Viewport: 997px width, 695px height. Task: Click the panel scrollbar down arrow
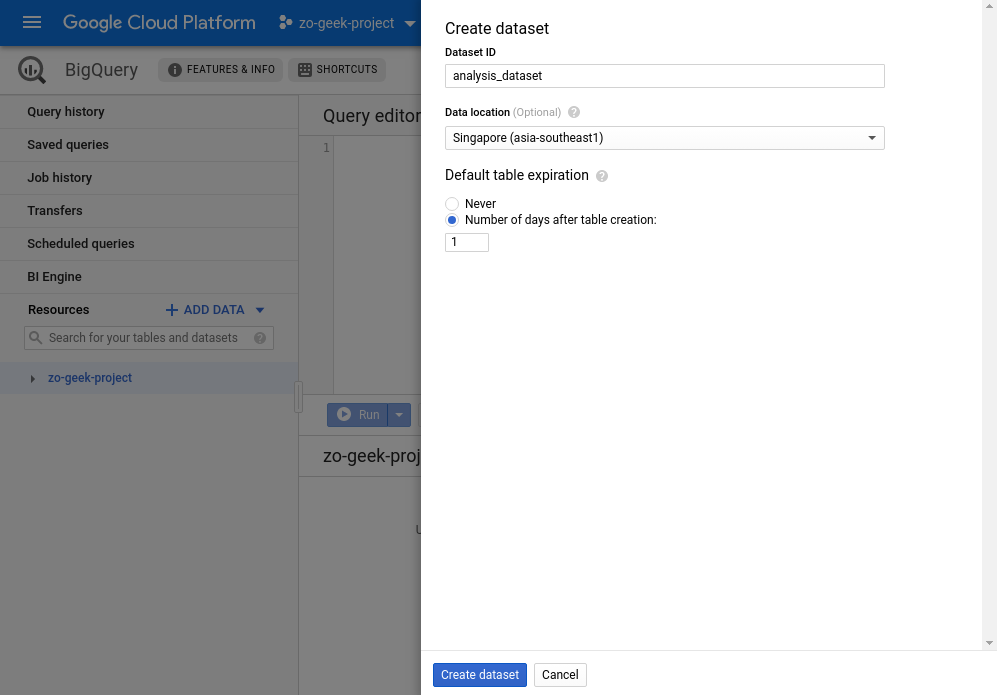(x=989, y=643)
